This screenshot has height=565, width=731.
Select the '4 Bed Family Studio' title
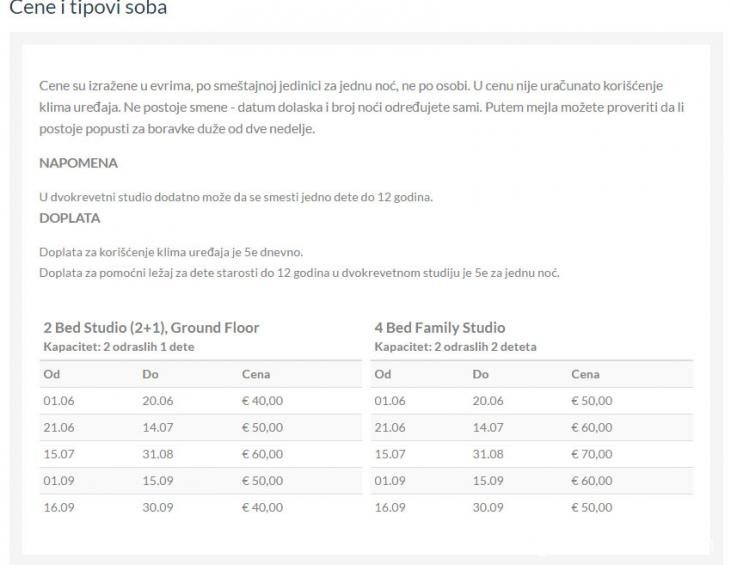[440, 328]
